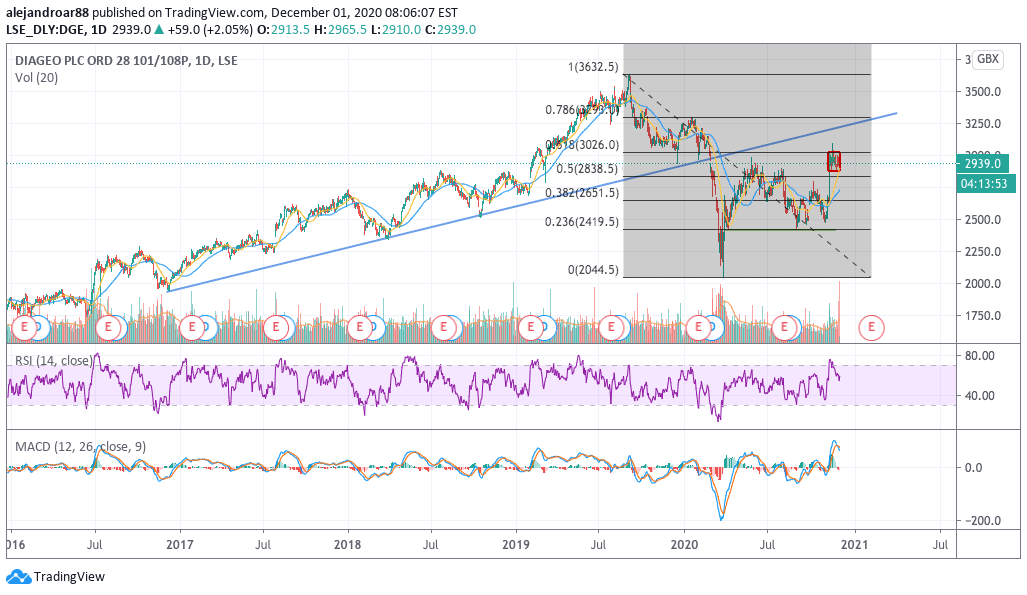Click the 1750.0 price axis value
The image size is (1027, 595).
point(982,316)
